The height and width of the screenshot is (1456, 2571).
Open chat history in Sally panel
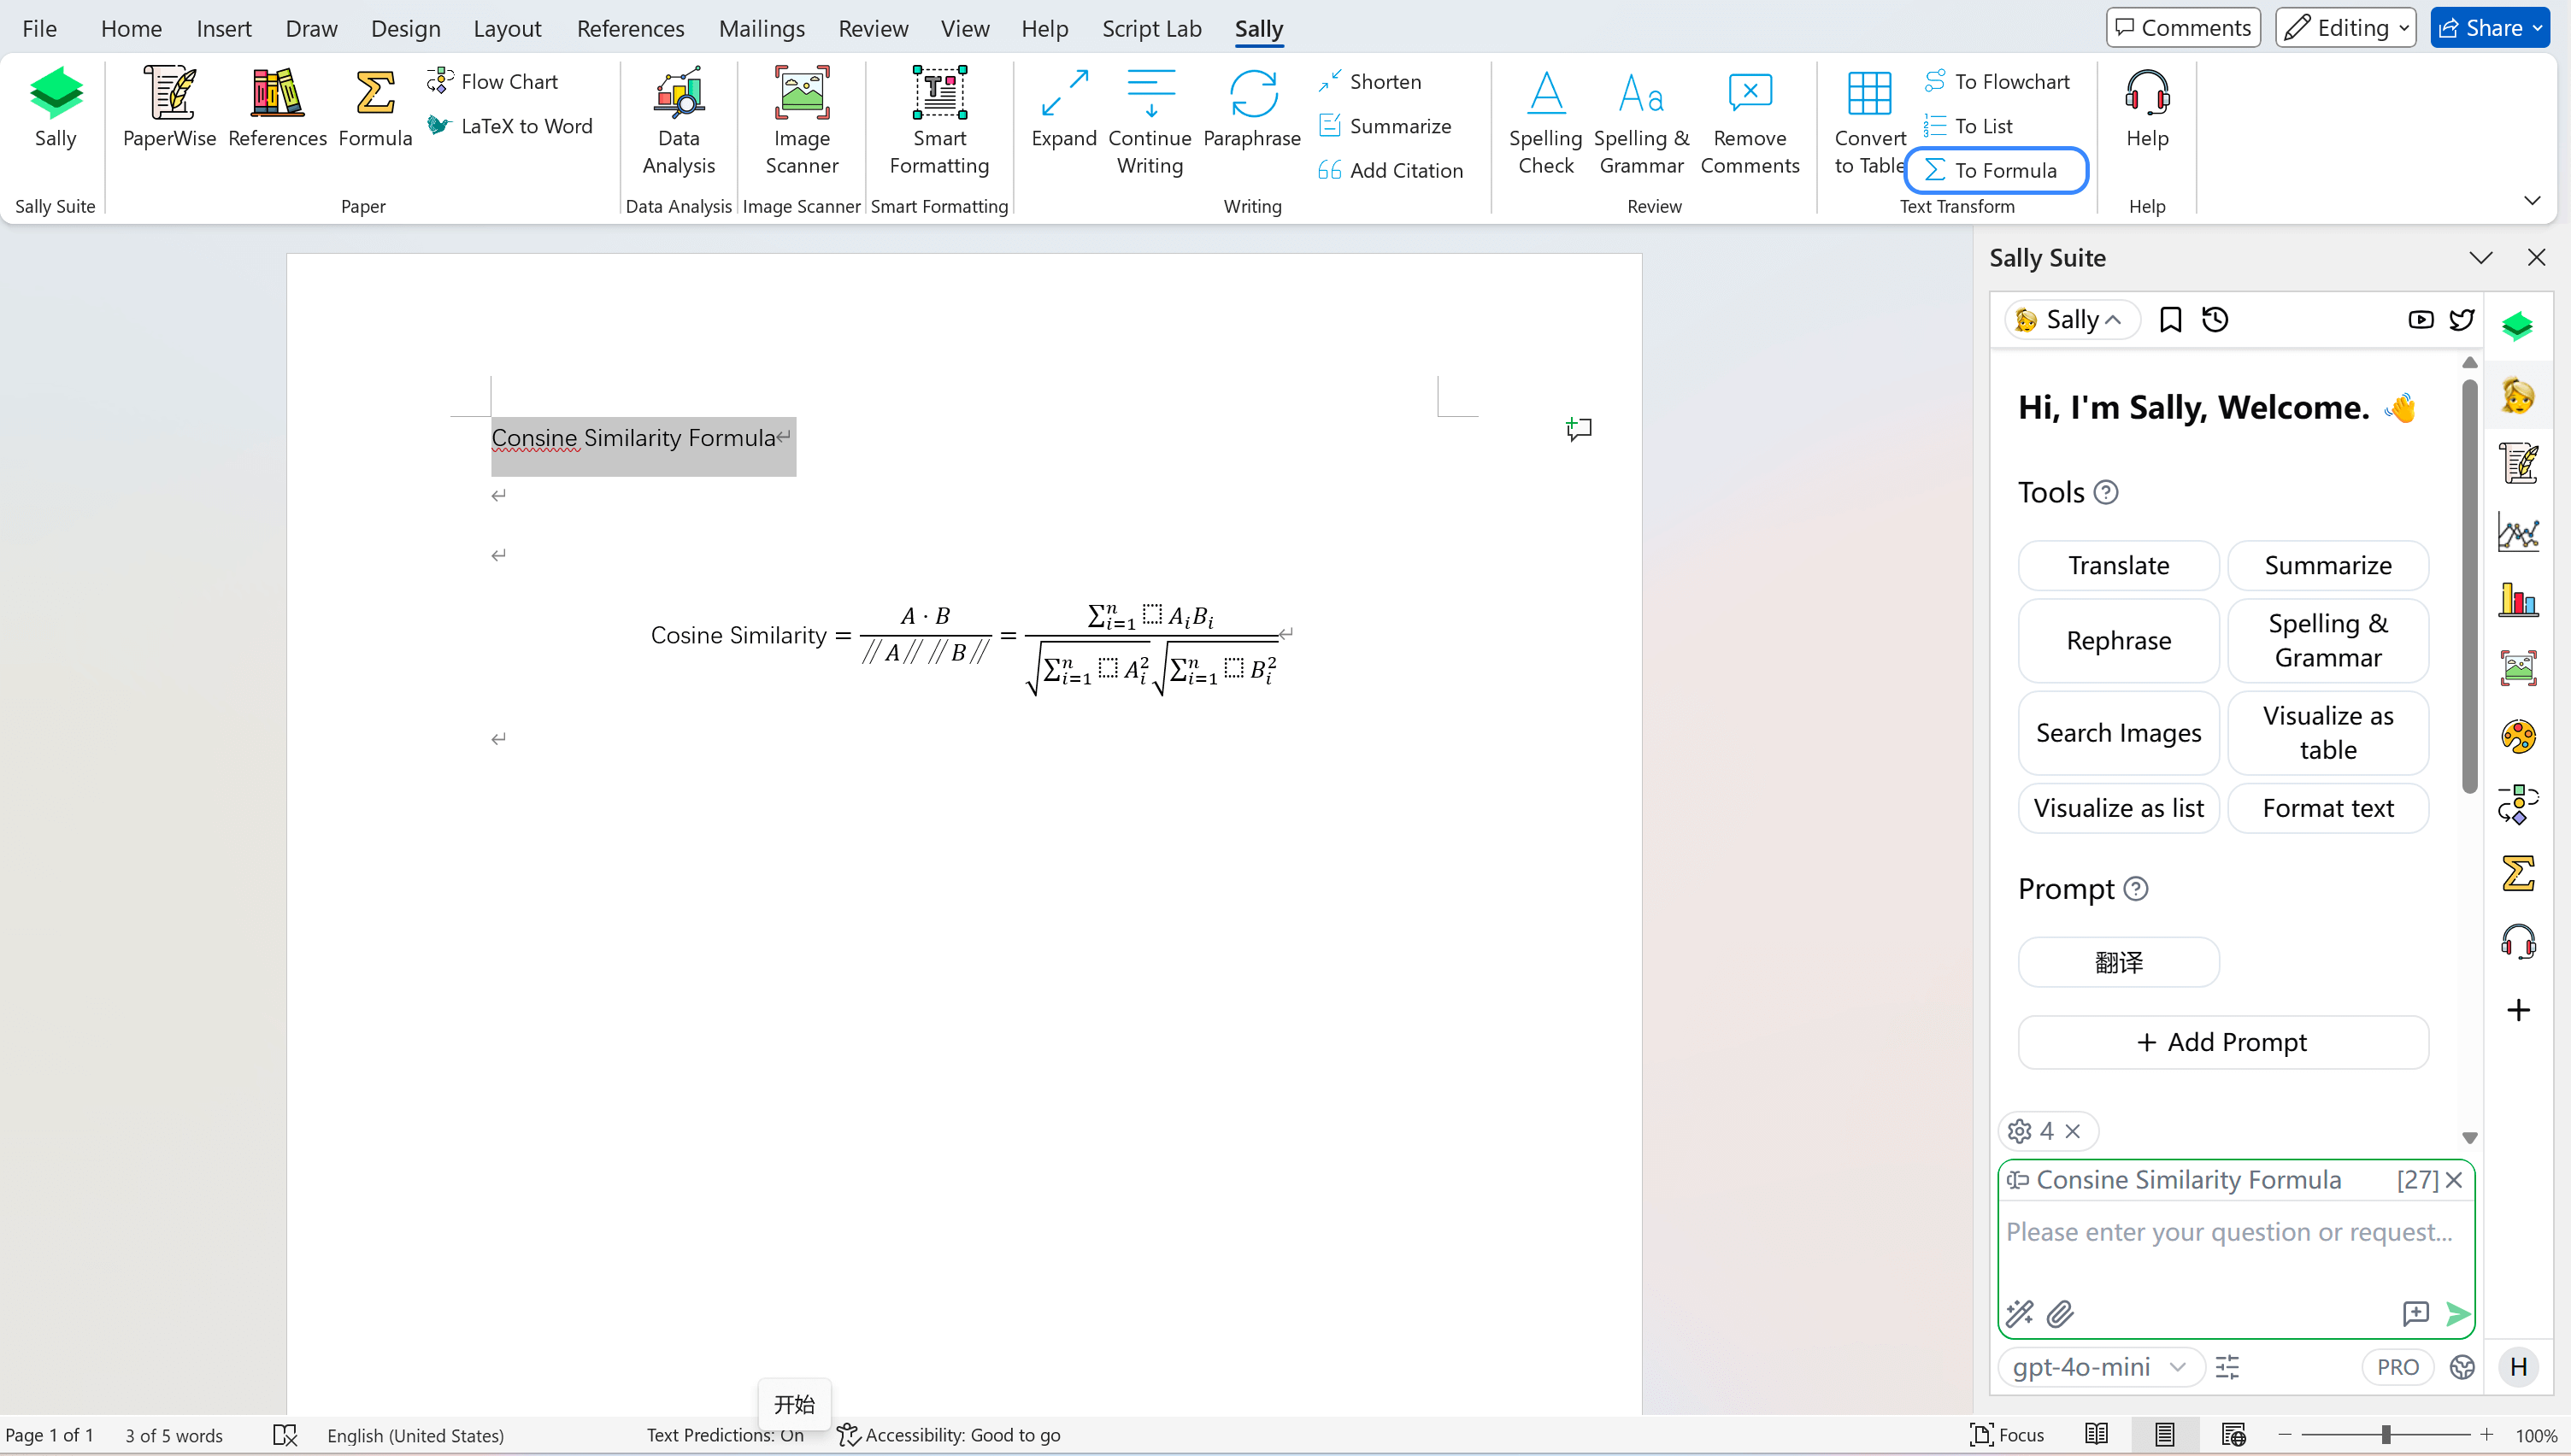pos(2215,319)
